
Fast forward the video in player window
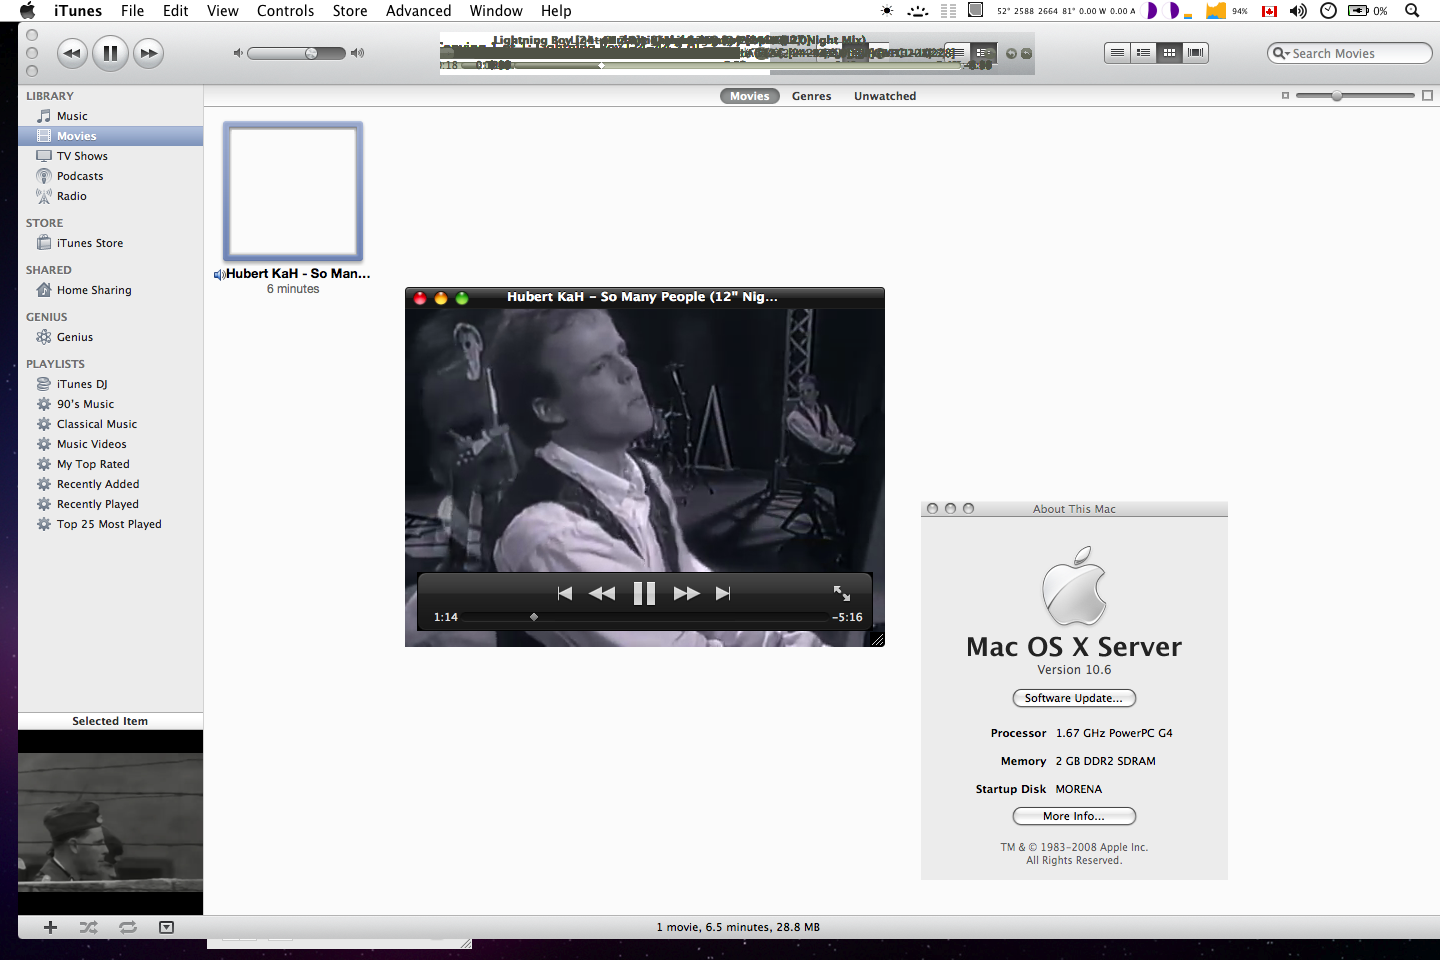point(687,593)
